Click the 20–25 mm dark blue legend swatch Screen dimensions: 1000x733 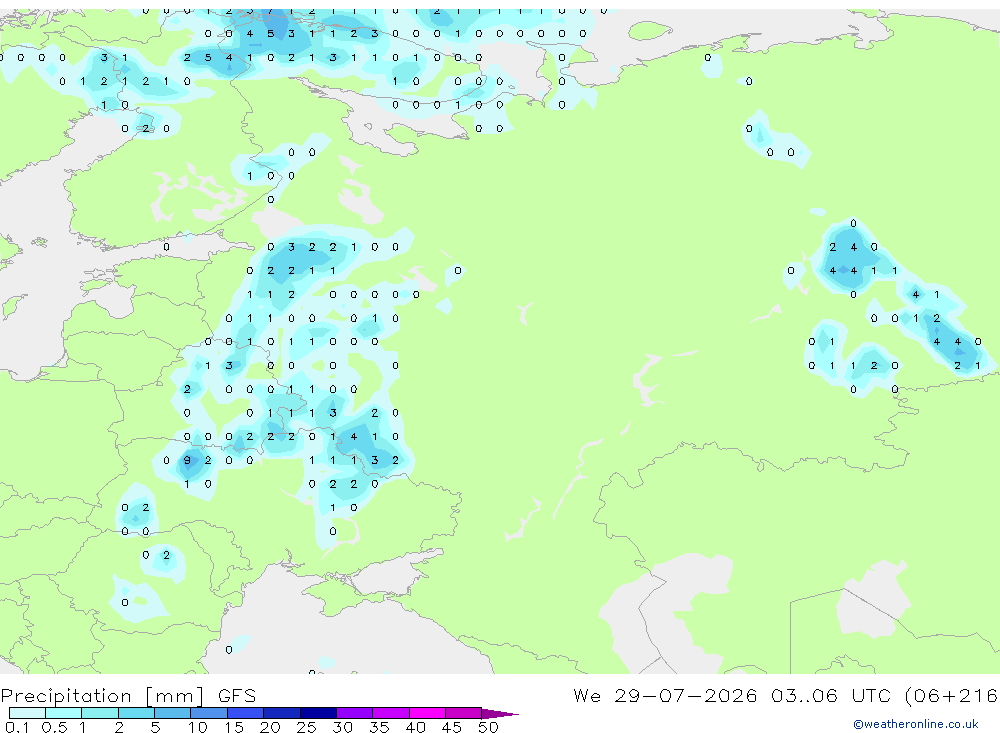coord(282,713)
